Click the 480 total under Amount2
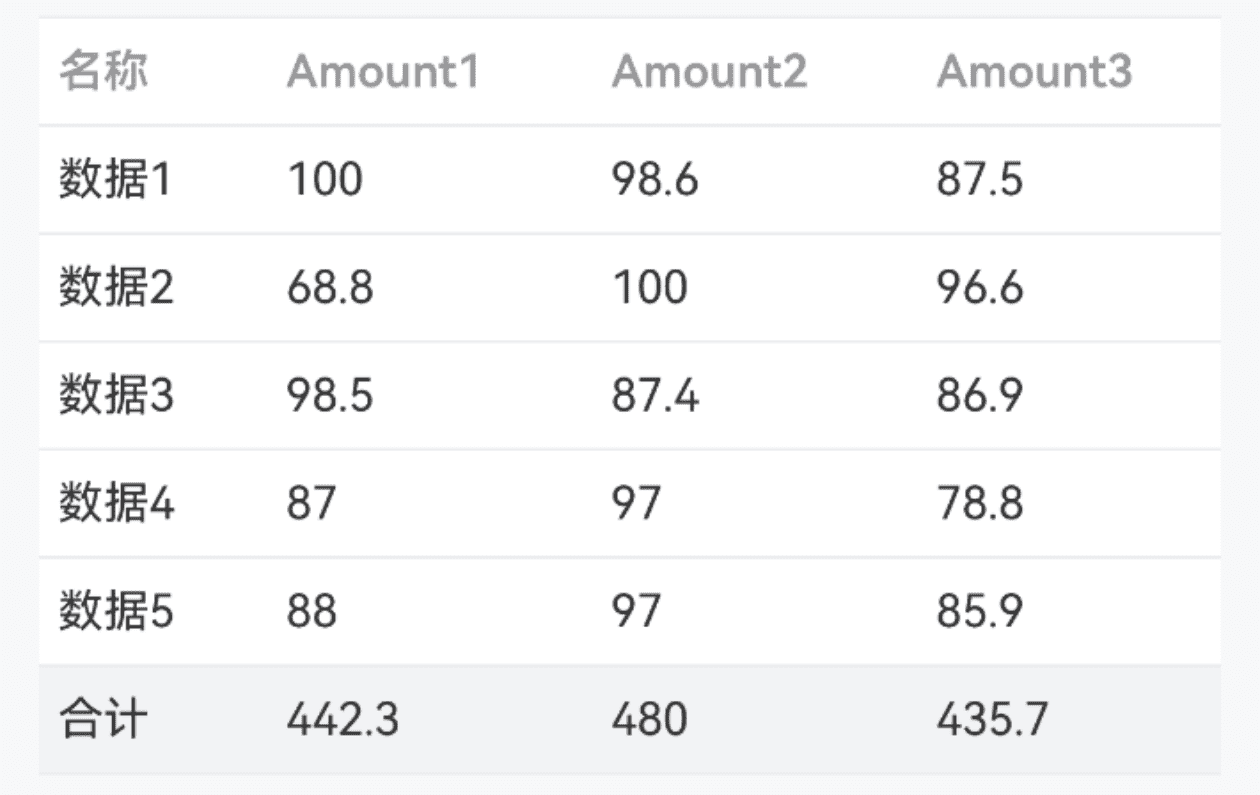Image resolution: width=1260 pixels, height=795 pixels. (x=649, y=719)
